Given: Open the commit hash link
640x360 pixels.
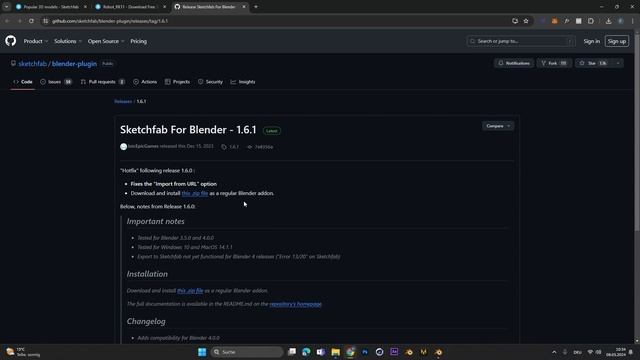Looking at the screenshot, I should click(x=260, y=147).
